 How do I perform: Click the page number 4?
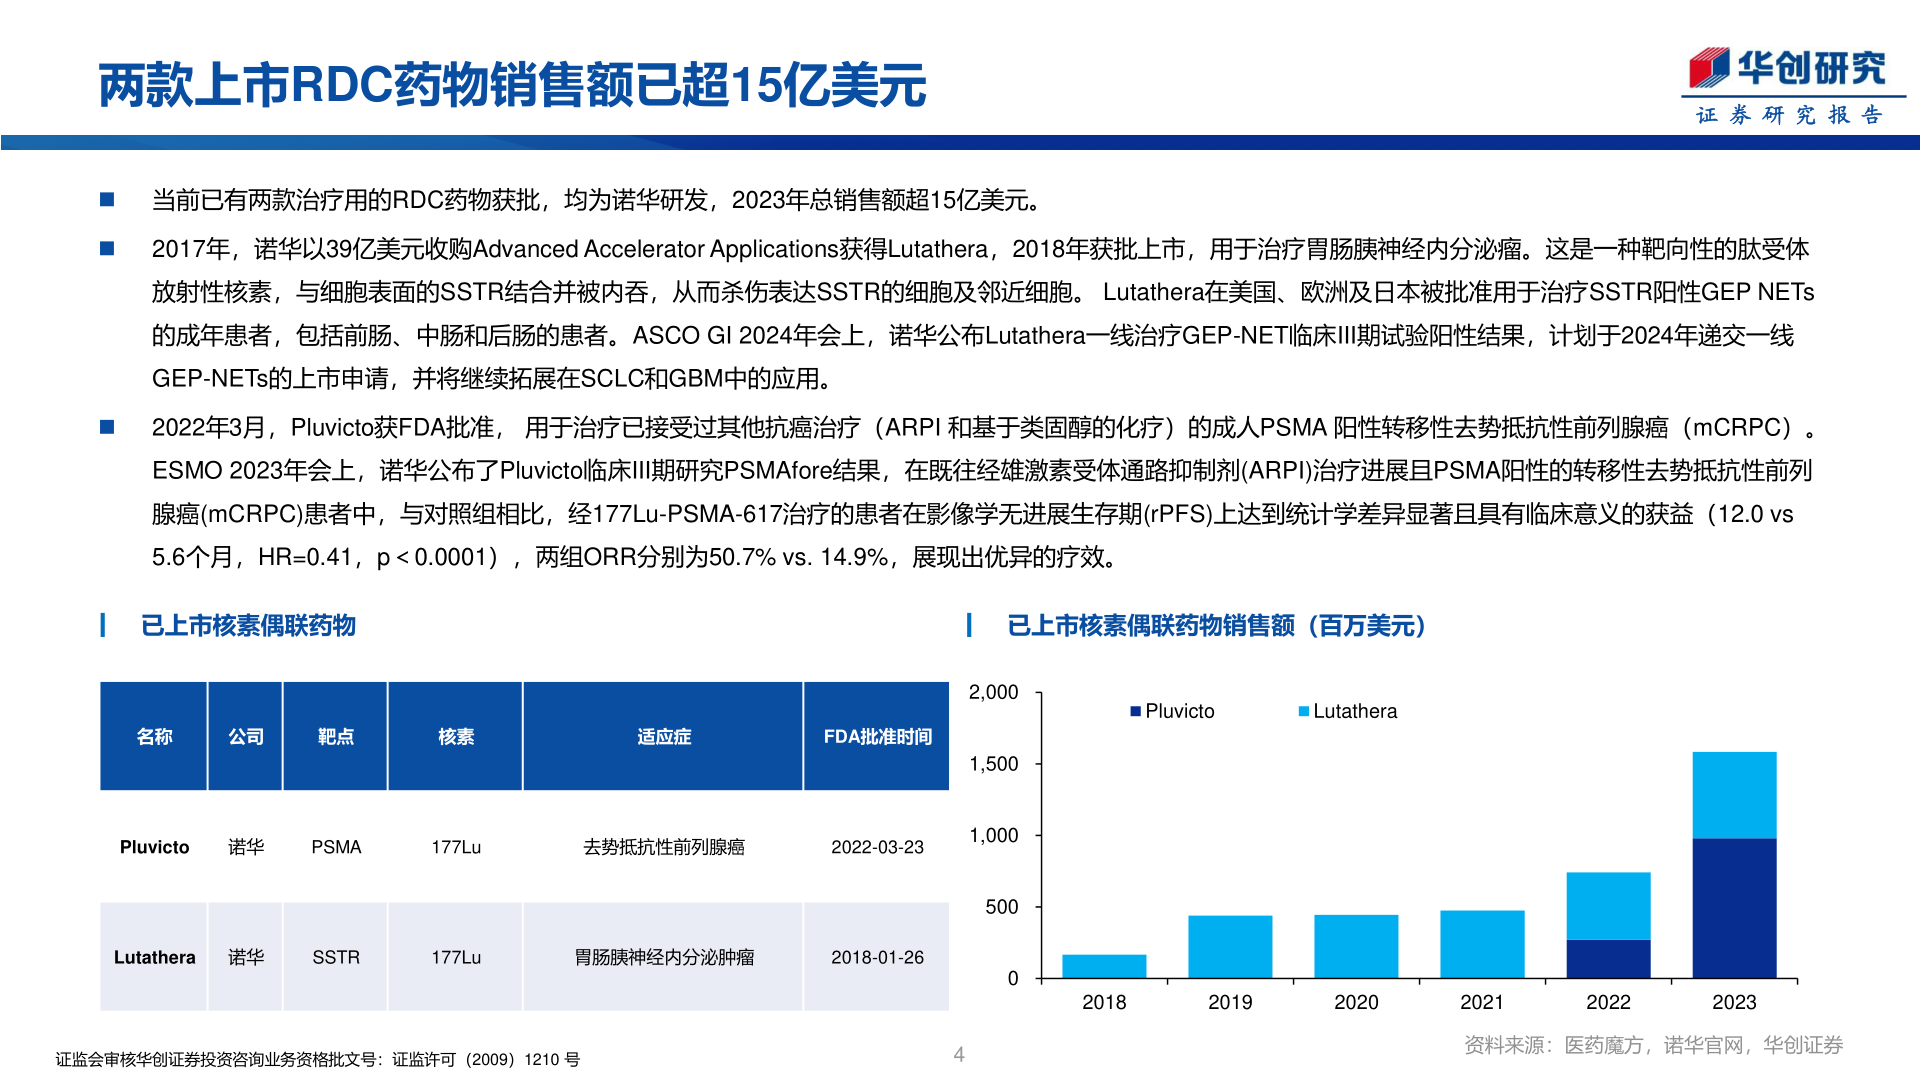pos(959,1054)
